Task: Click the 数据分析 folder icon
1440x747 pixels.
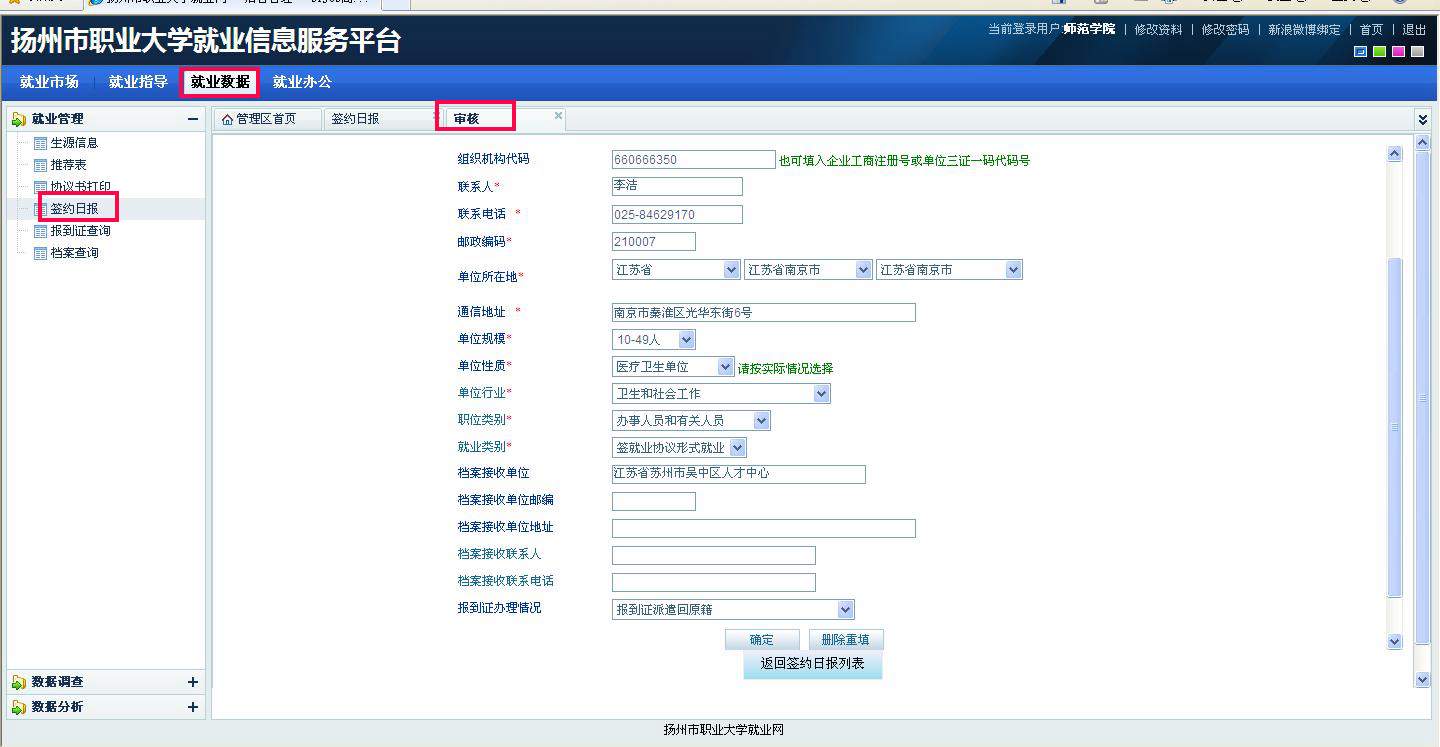Action: click(19, 707)
